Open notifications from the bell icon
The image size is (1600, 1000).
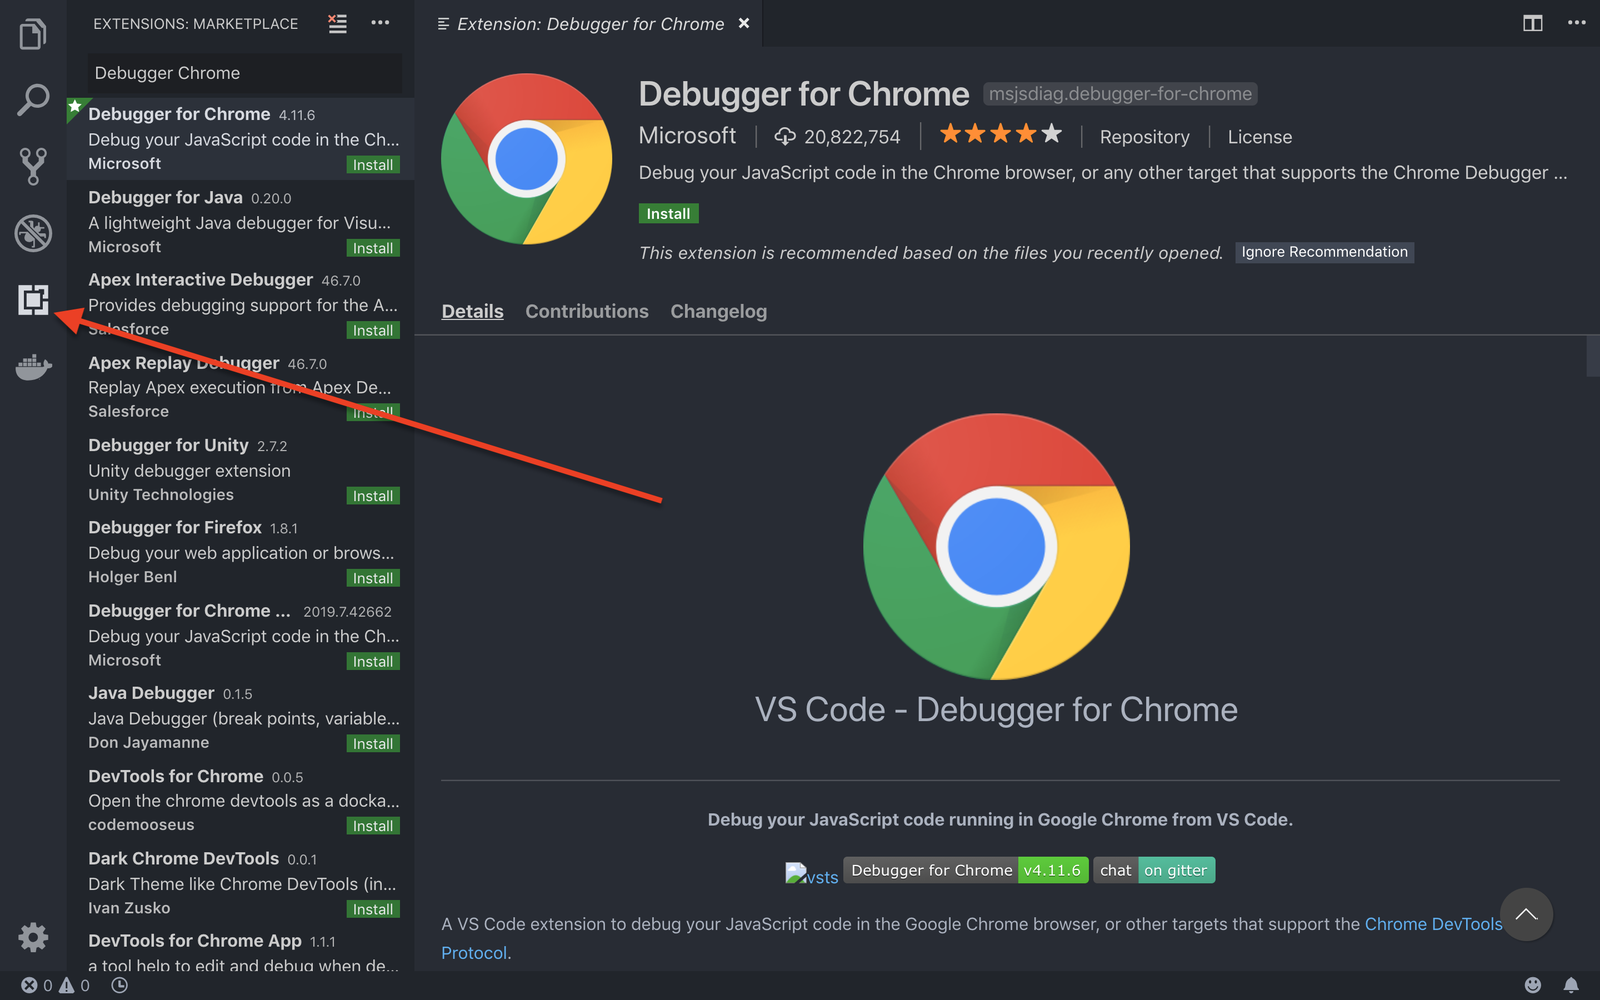[x=1569, y=985]
